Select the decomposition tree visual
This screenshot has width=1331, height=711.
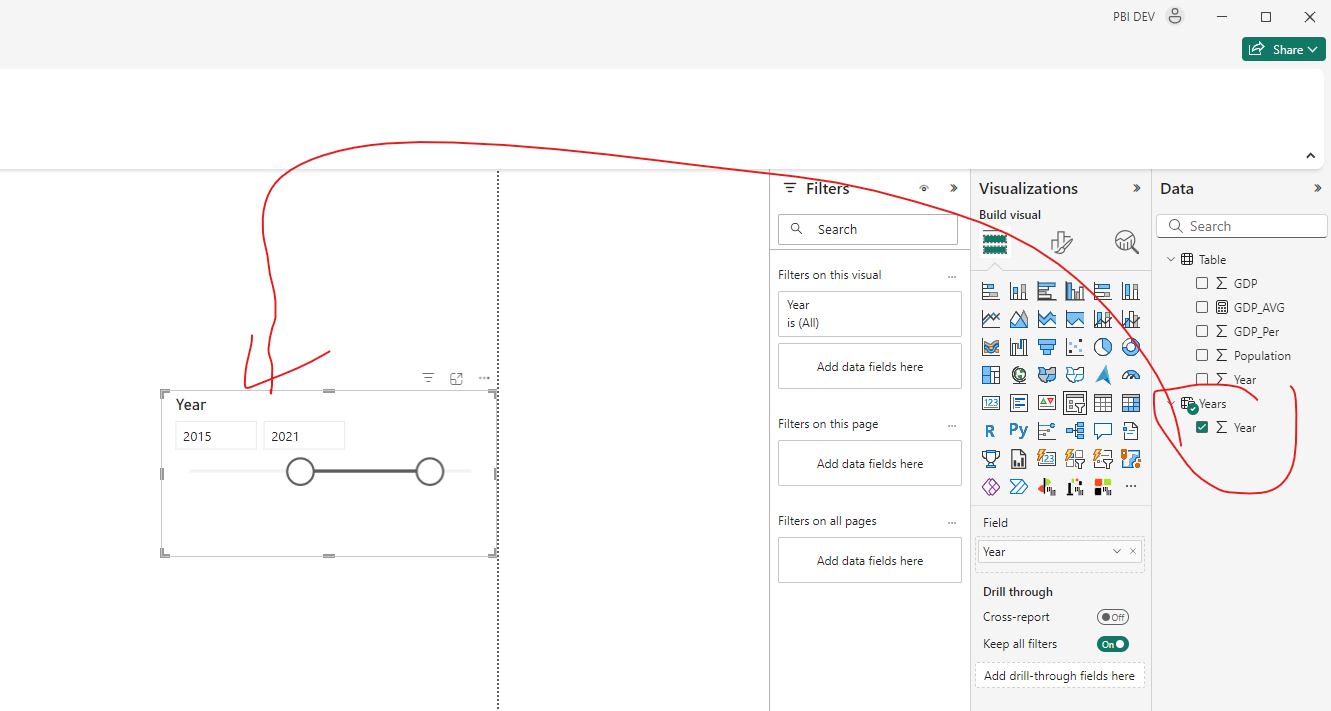click(1075, 431)
